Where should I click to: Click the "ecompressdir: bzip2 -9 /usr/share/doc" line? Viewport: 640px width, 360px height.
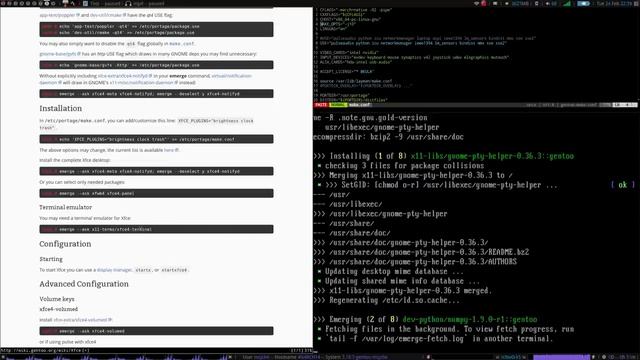(x=389, y=137)
